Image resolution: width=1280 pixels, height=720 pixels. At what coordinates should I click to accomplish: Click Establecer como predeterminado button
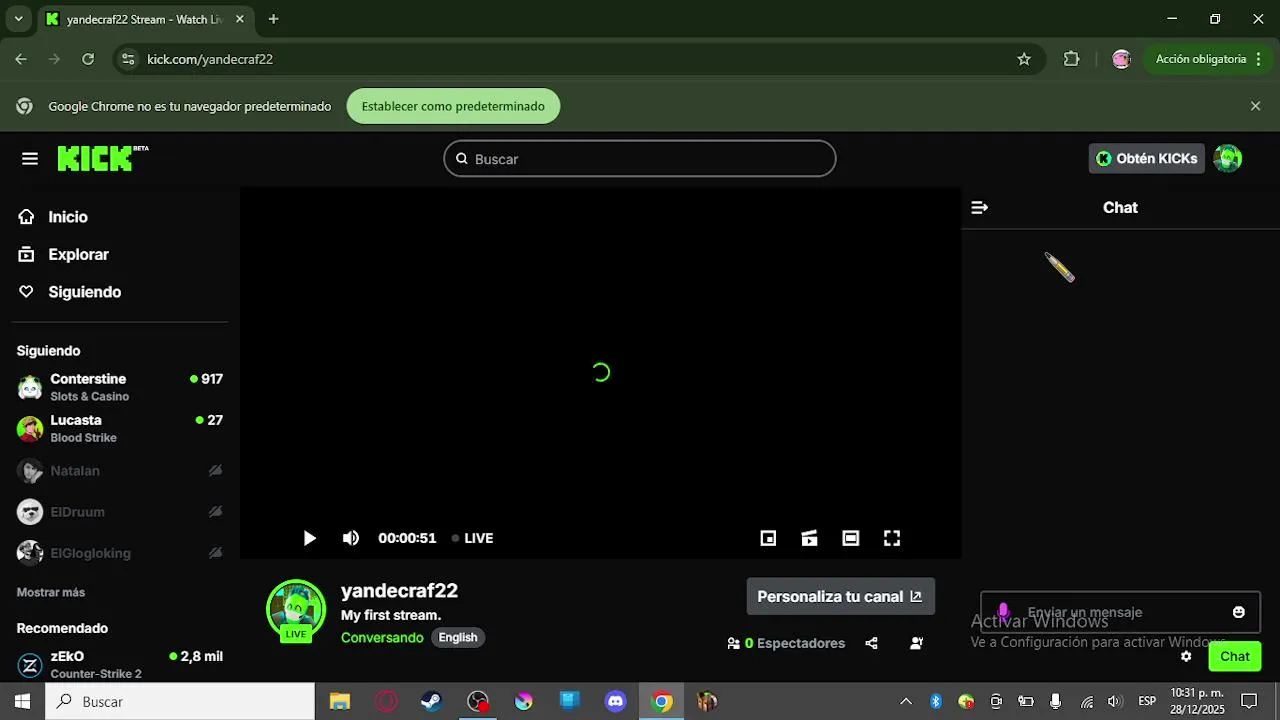coord(453,106)
